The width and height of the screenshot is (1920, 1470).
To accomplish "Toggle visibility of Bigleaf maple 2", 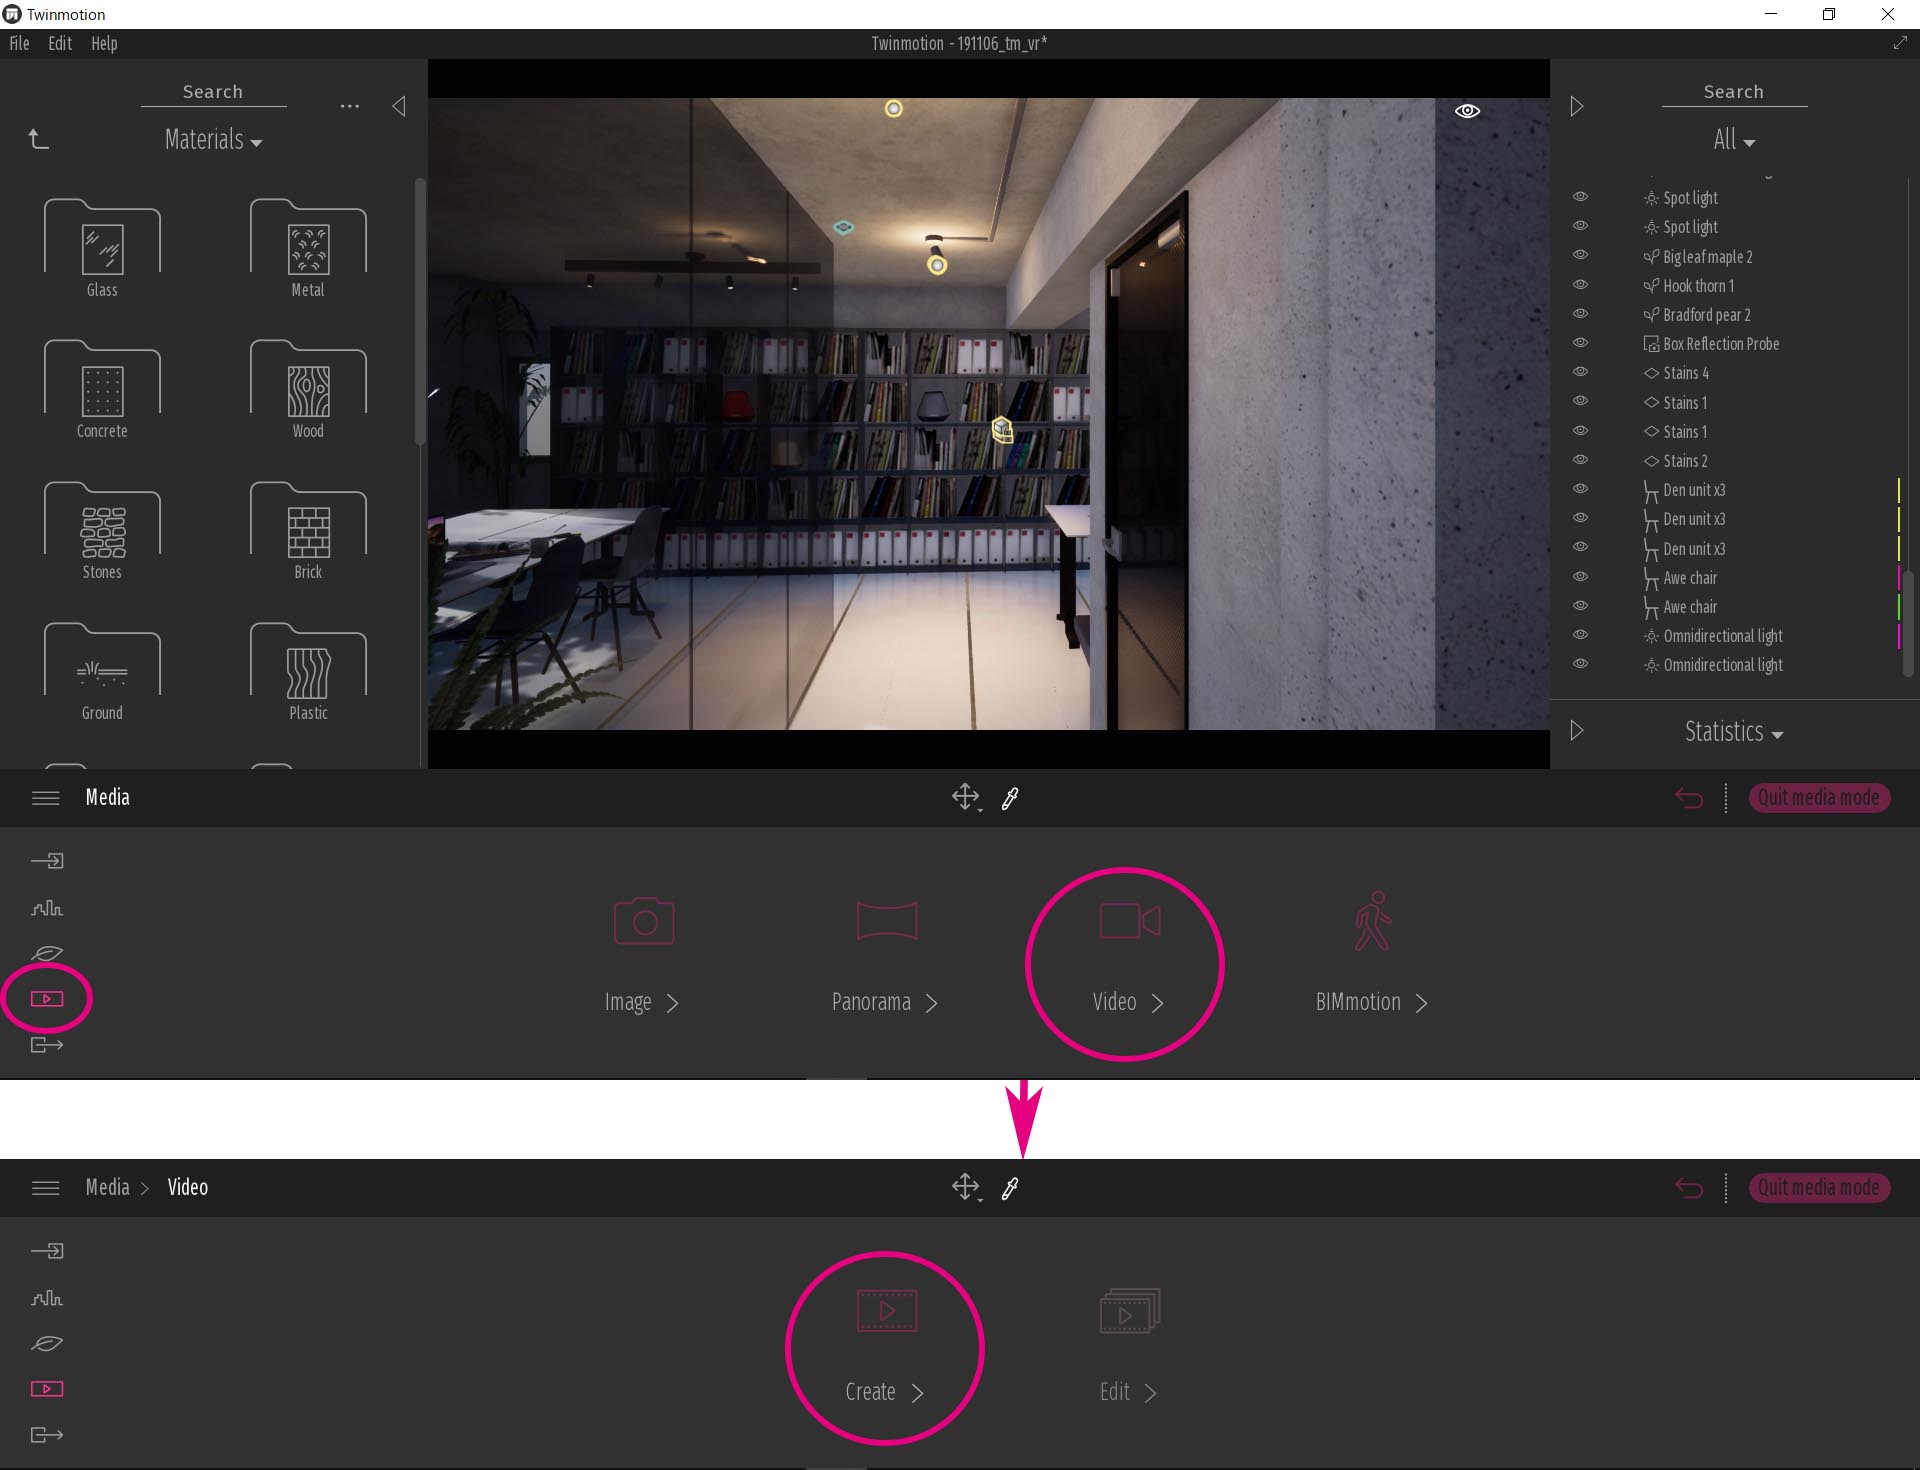I will point(1580,256).
